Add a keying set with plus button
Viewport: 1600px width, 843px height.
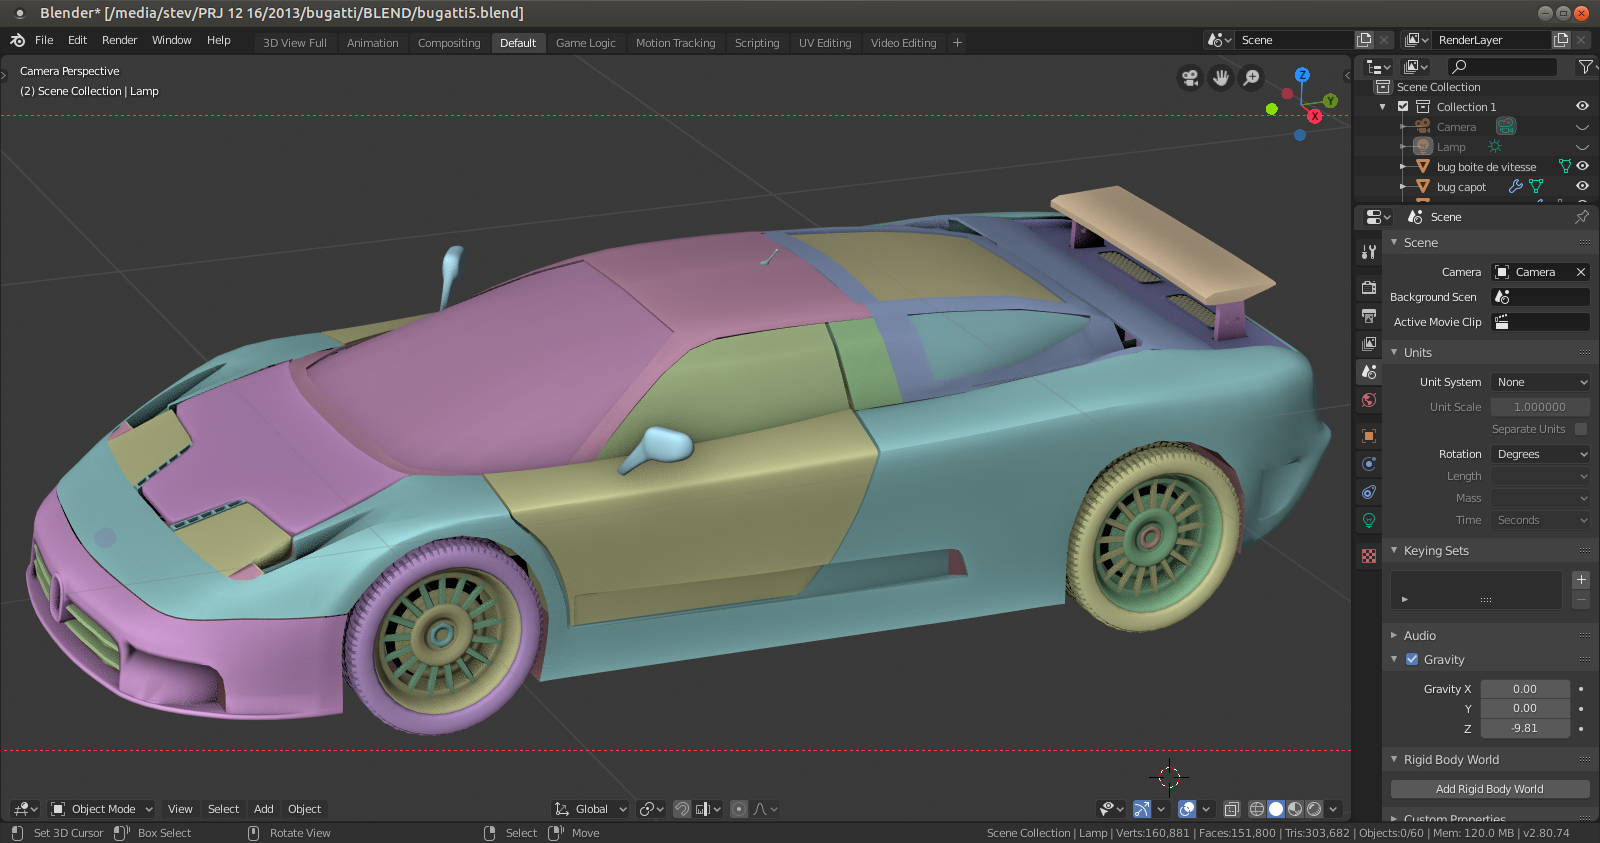point(1581,580)
